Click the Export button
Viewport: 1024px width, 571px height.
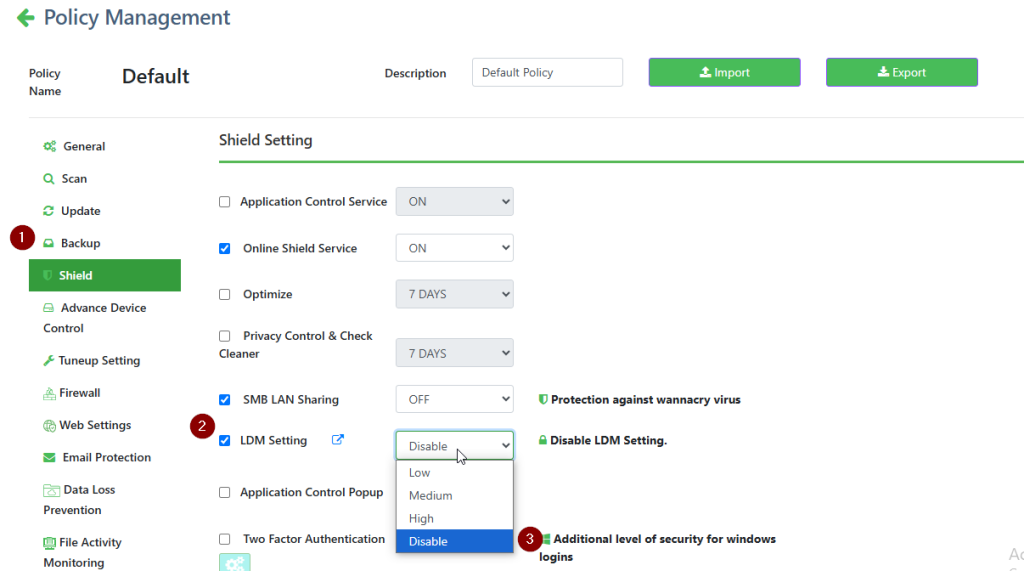901,73
